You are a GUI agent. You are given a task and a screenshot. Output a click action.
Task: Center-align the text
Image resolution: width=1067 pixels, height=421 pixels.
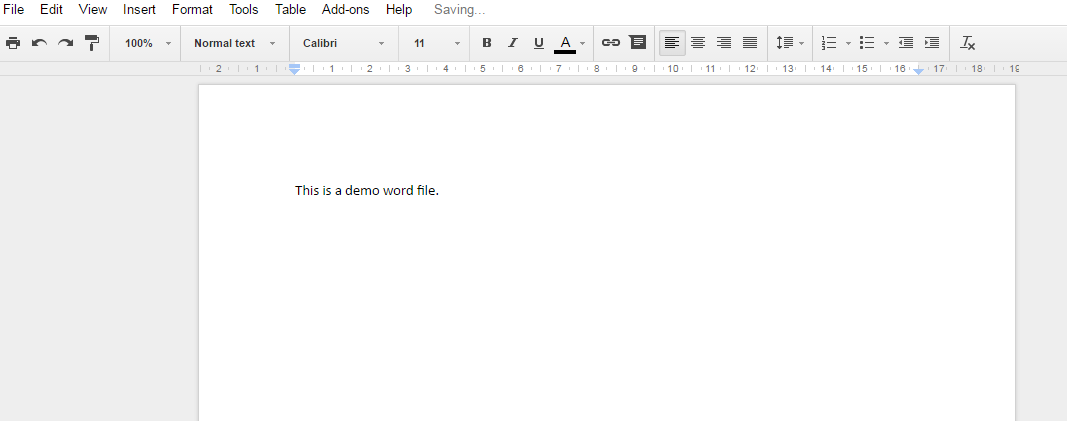pos(697,43)
